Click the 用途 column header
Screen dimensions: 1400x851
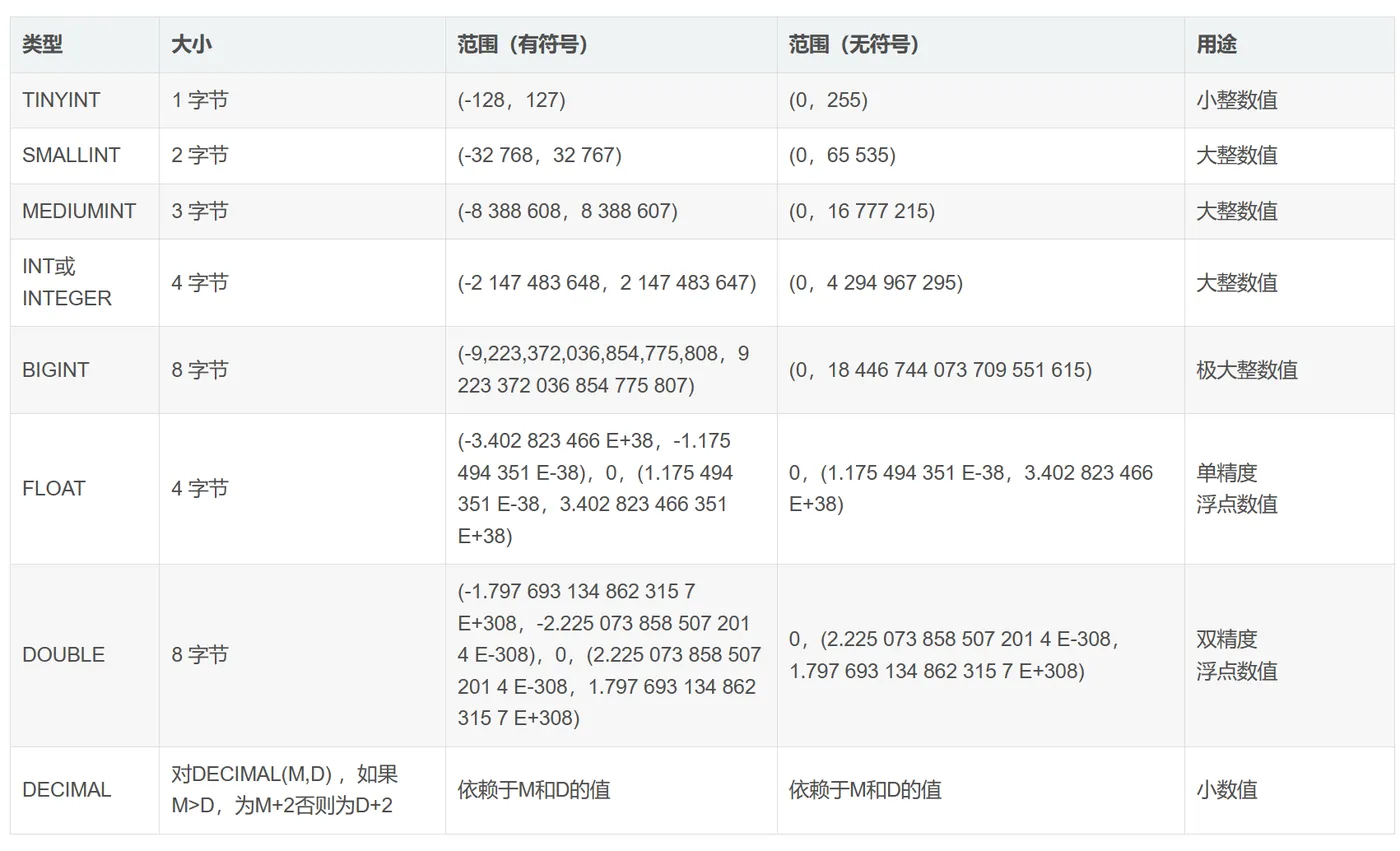pos(1216,45)
